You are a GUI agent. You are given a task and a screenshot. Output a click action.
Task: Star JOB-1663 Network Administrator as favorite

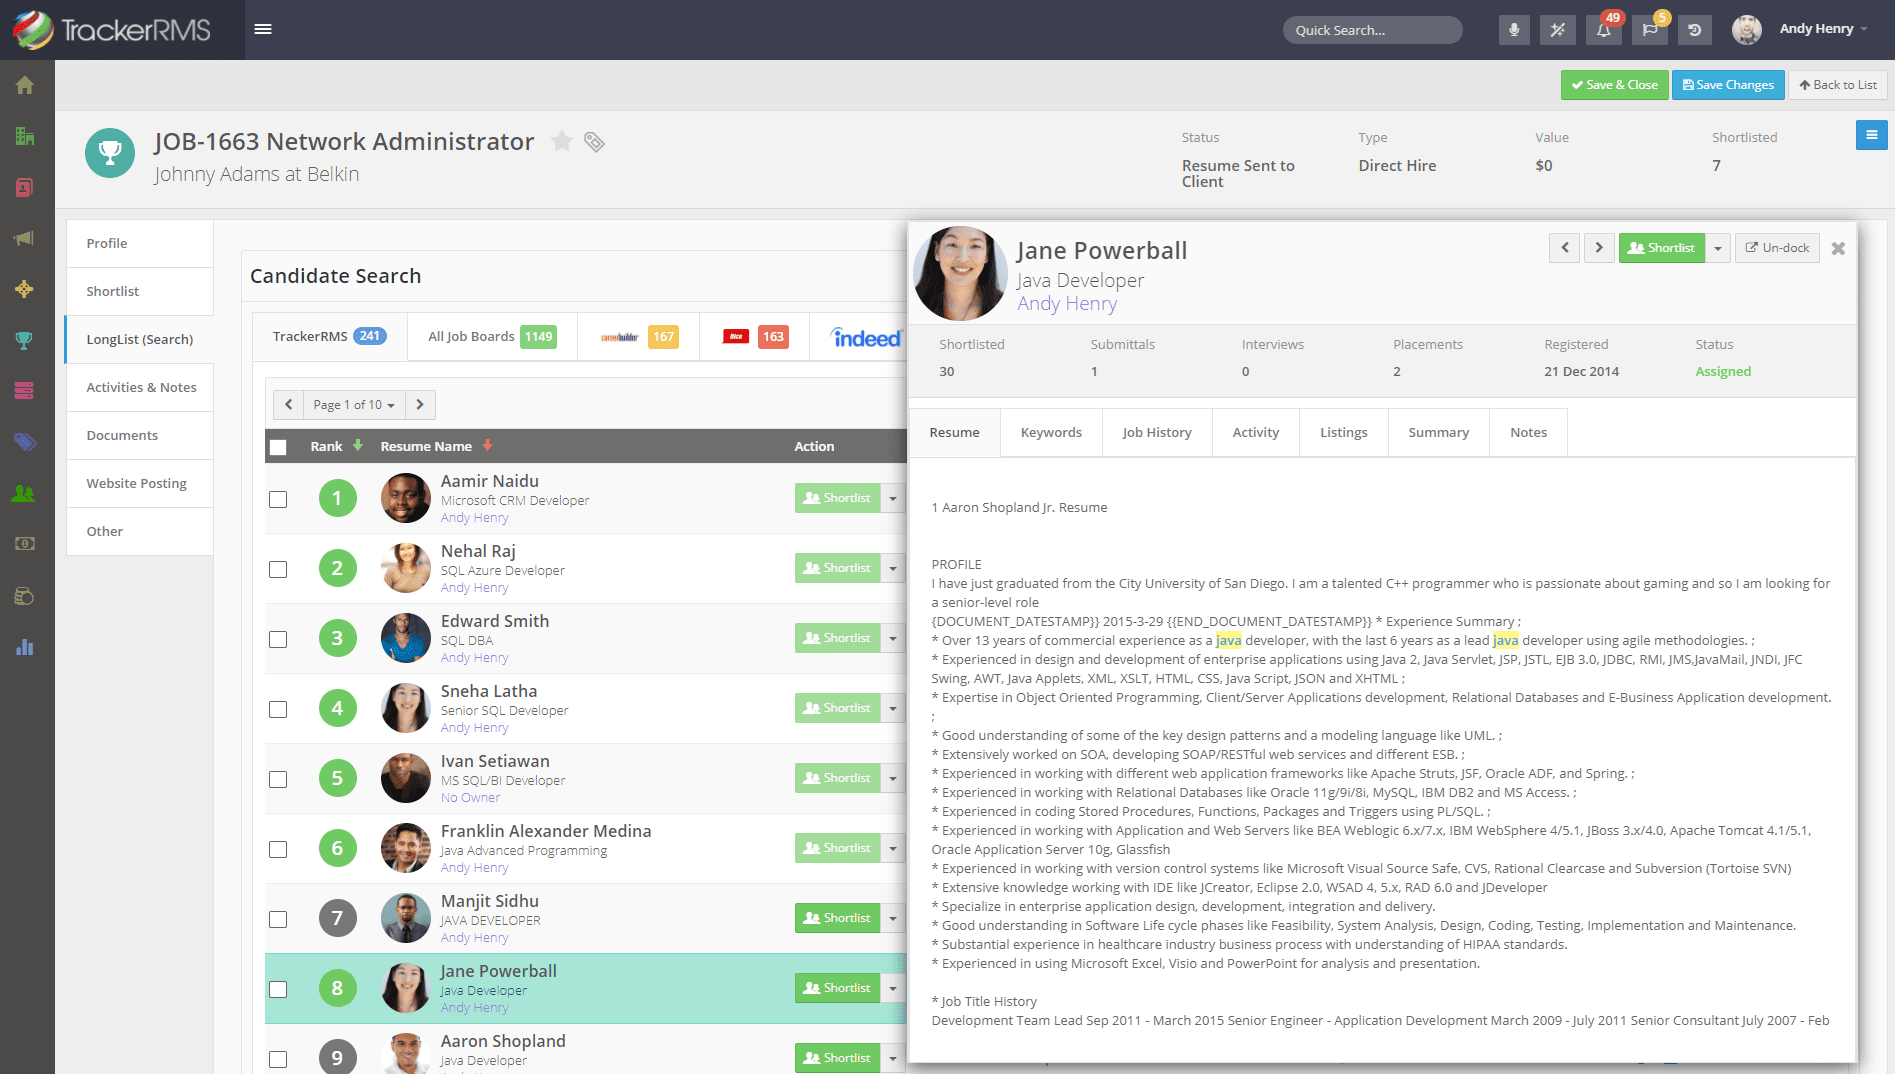(562, 143)
